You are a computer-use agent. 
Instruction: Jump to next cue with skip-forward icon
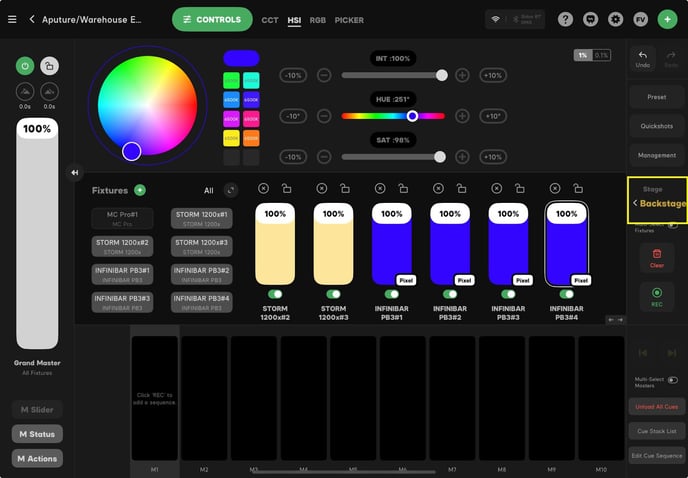tap(671, 352)
